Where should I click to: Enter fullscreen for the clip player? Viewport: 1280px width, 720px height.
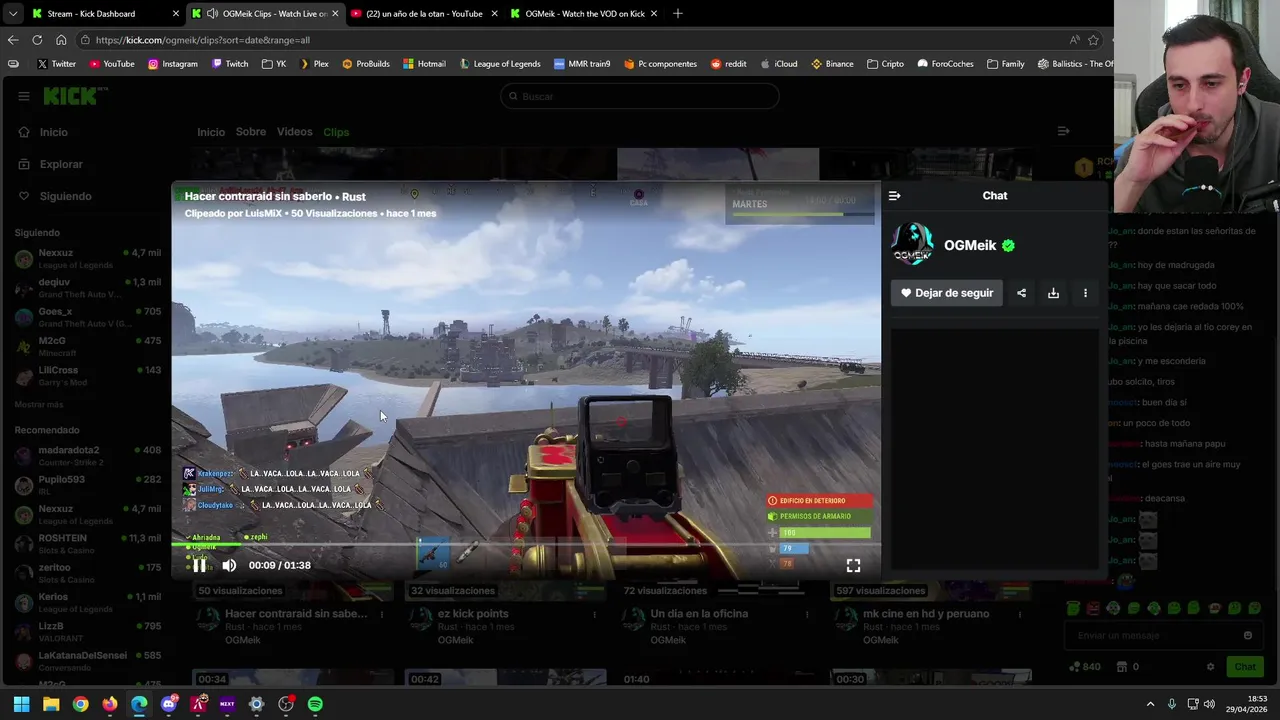point(853,565)
